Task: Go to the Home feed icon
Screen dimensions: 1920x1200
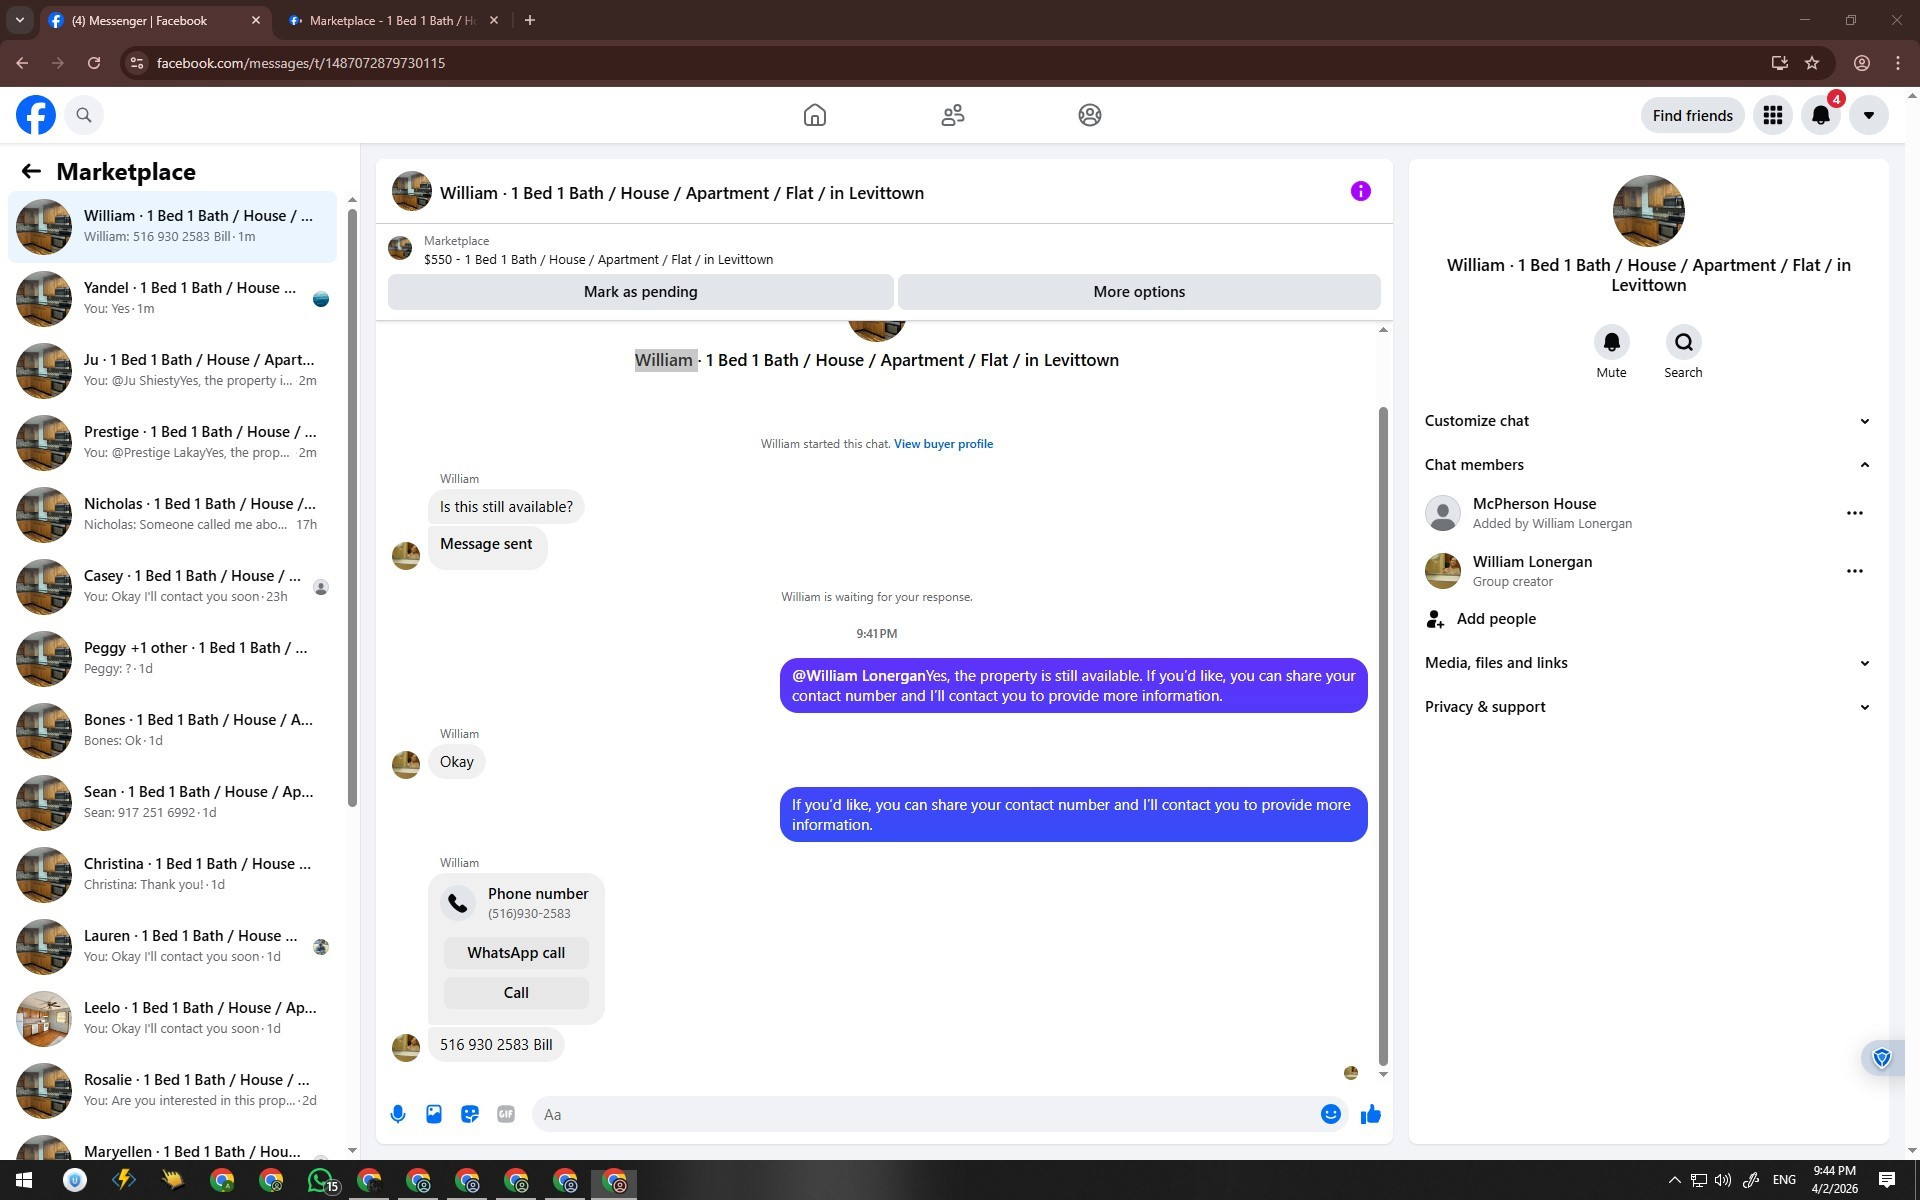Action: (815, 115)
